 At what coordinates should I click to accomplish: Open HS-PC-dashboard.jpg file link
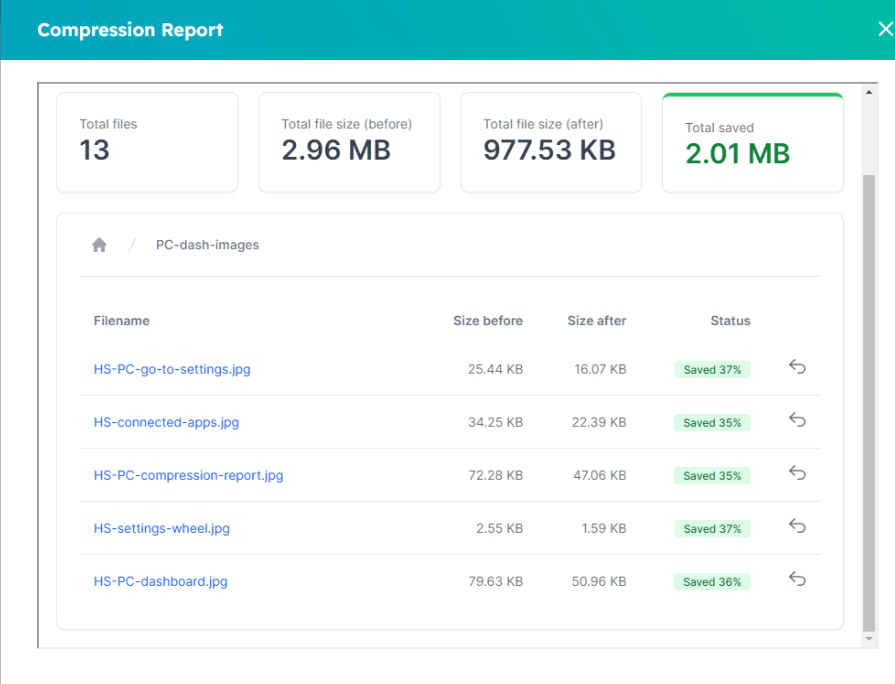pyautogui.click(x=160, y=581)
